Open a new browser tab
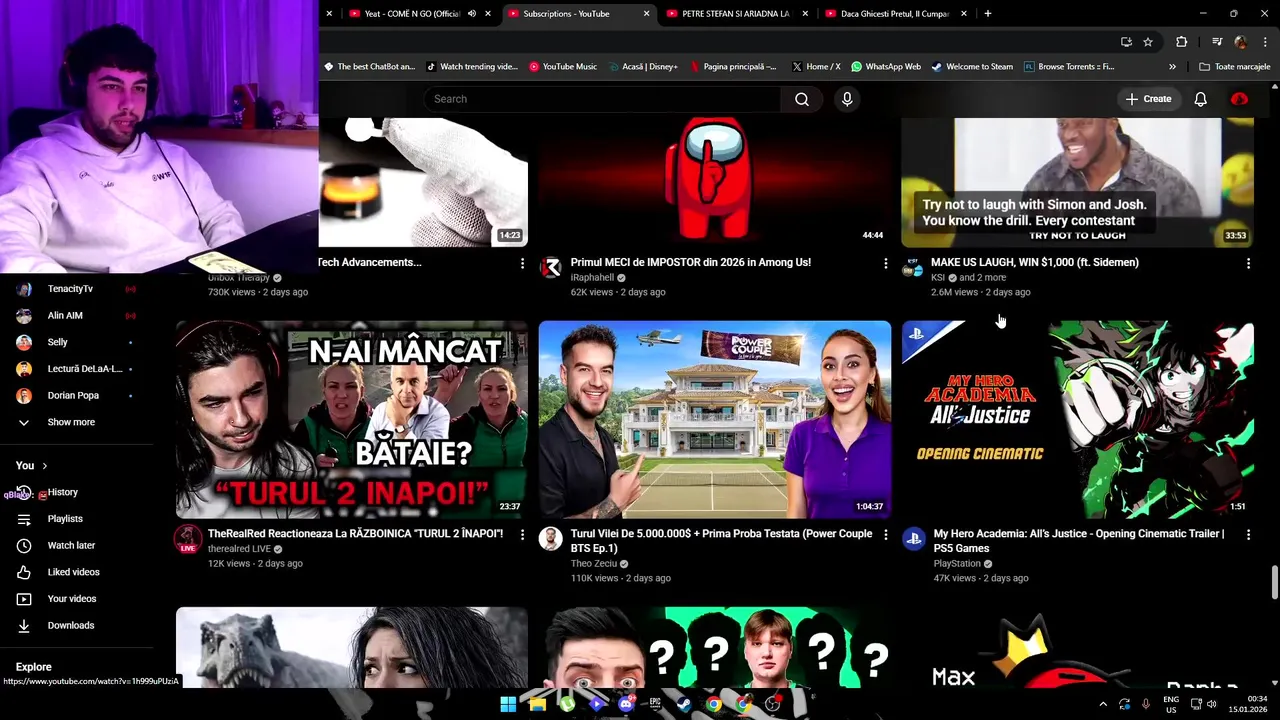This screenshot has width=1280, height=720. point(987,14)
